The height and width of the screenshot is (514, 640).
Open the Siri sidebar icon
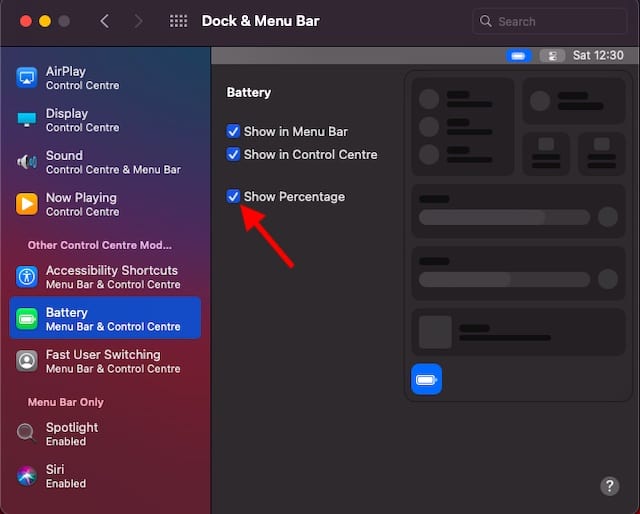pos(27,475)
